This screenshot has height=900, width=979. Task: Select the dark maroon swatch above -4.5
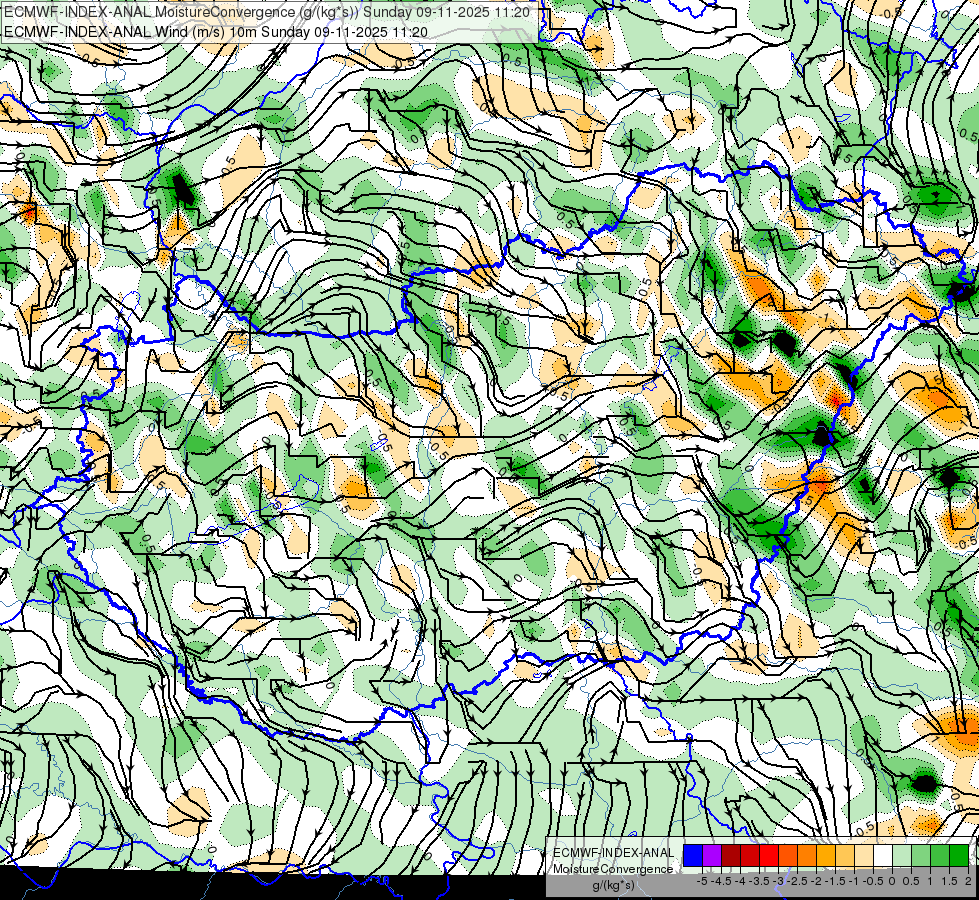point(731,856)
